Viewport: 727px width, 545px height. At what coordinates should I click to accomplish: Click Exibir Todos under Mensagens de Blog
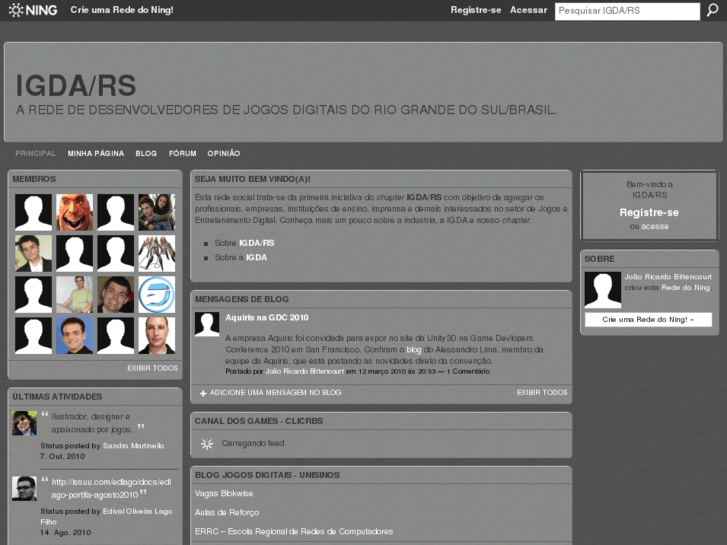(x=542, y=392)
